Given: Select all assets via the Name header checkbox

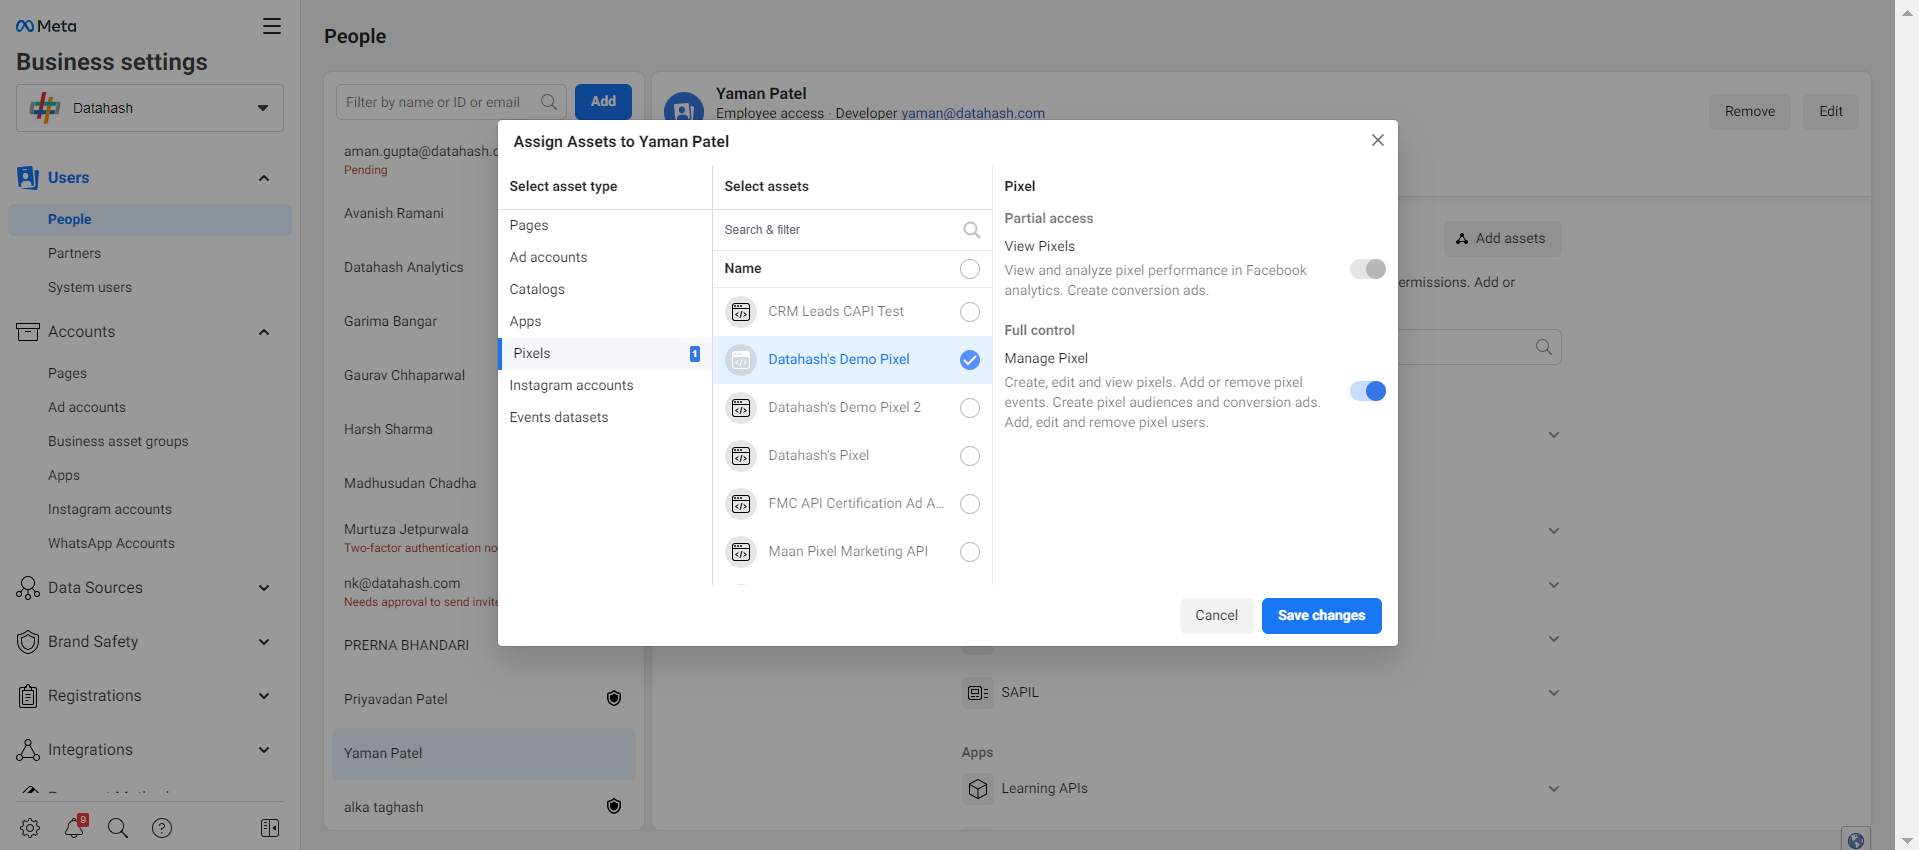Looking at the screenshot, I should (x=970, y=269).
